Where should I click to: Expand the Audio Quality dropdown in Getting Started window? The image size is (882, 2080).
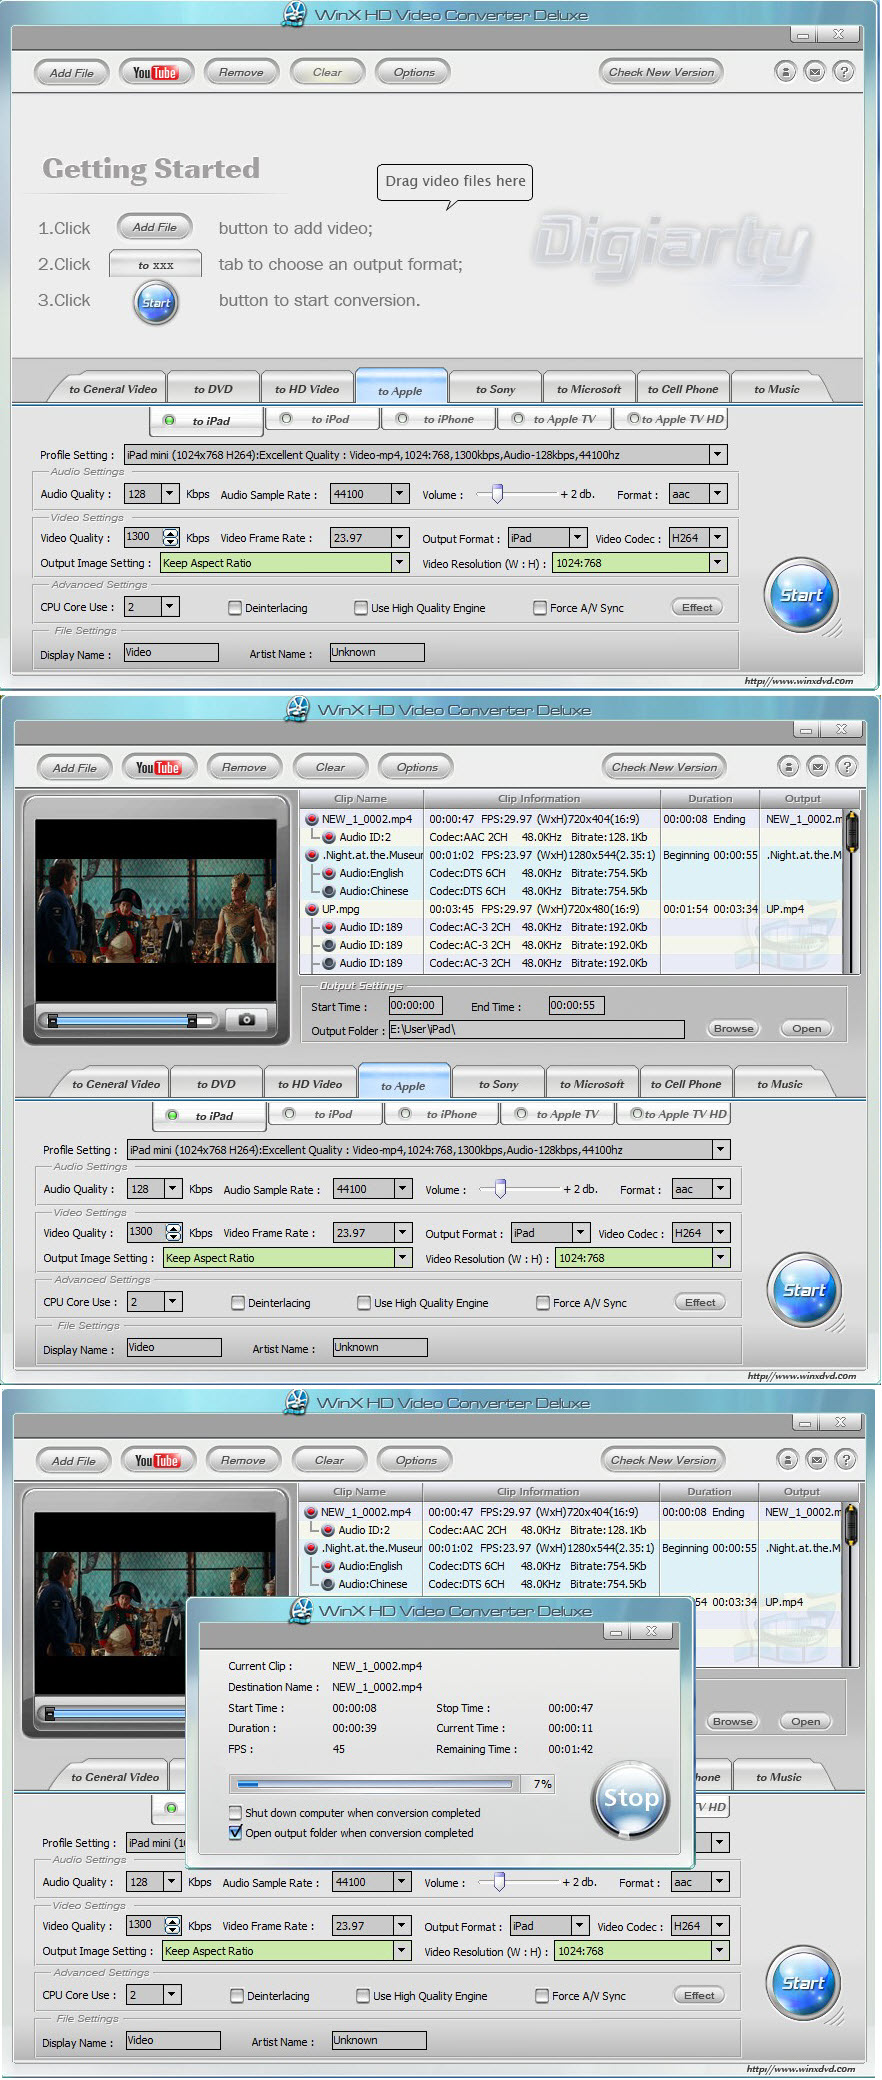(x=170, y=493)
